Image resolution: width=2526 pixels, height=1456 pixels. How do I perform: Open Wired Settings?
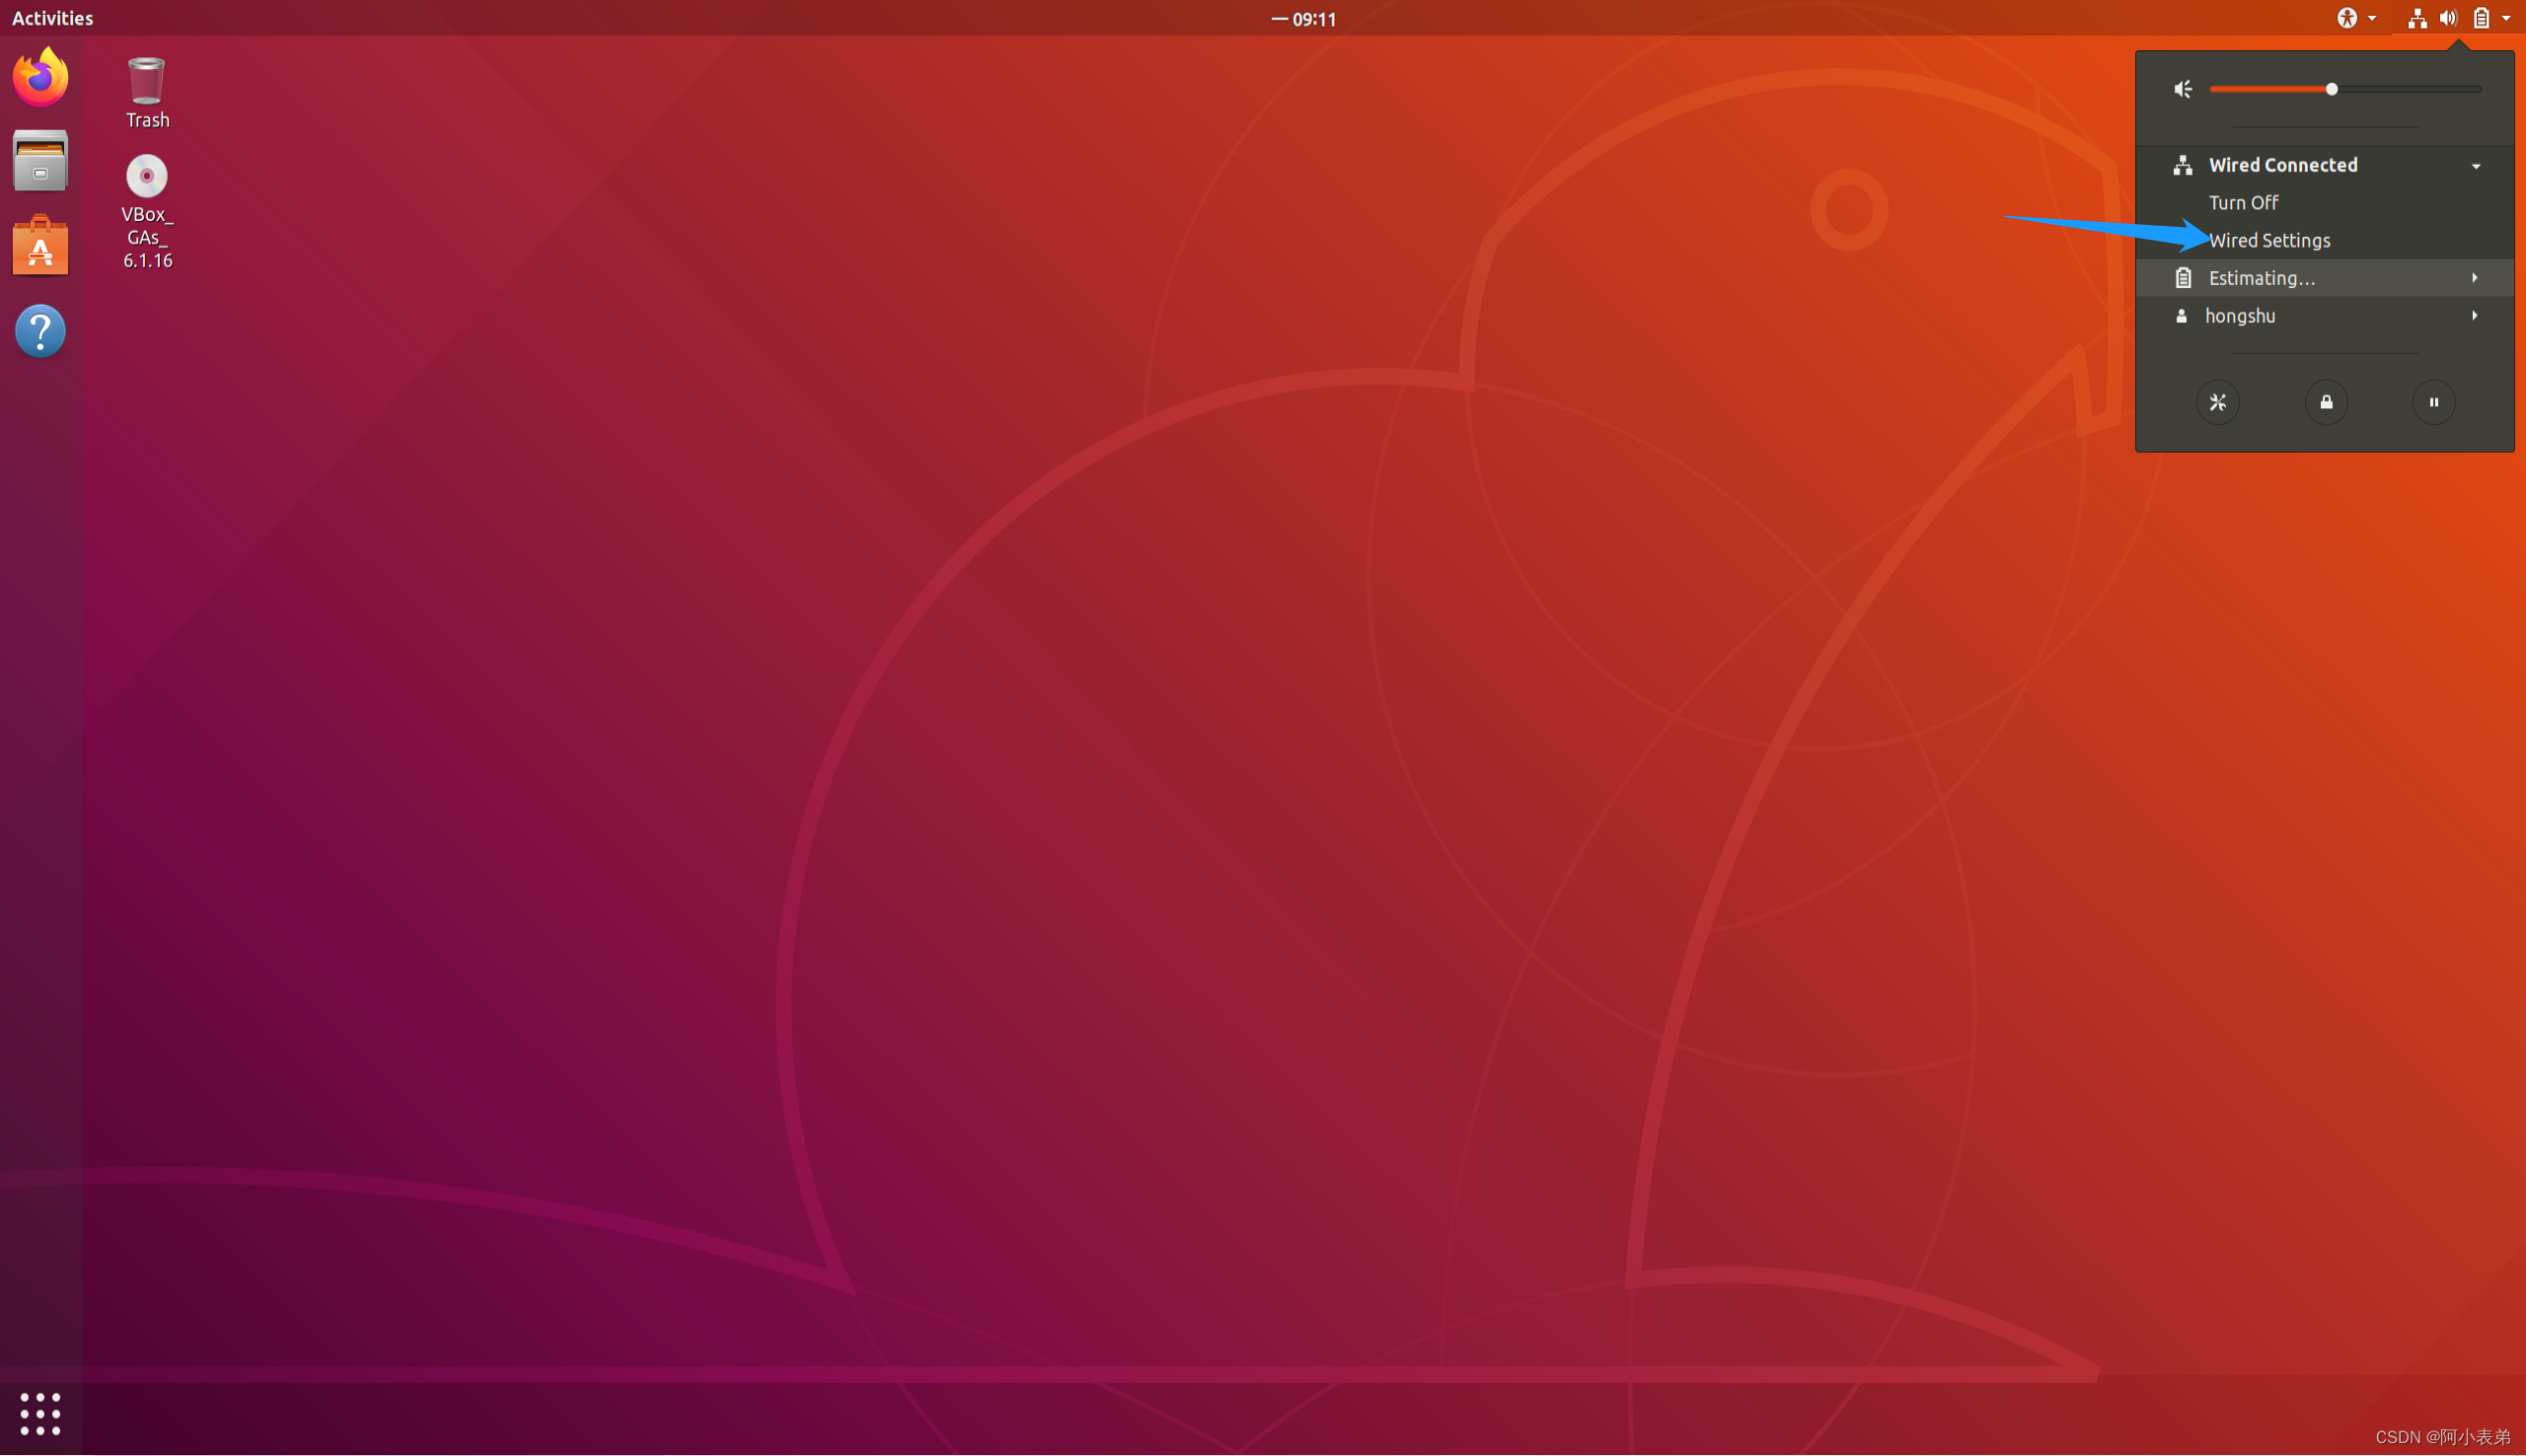coord(2269,241)
